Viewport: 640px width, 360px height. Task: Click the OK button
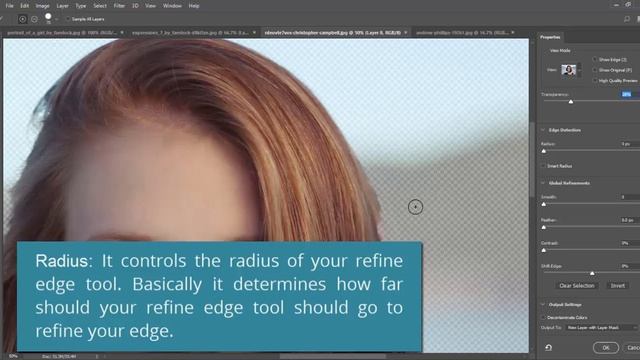(x=606, y=348)
